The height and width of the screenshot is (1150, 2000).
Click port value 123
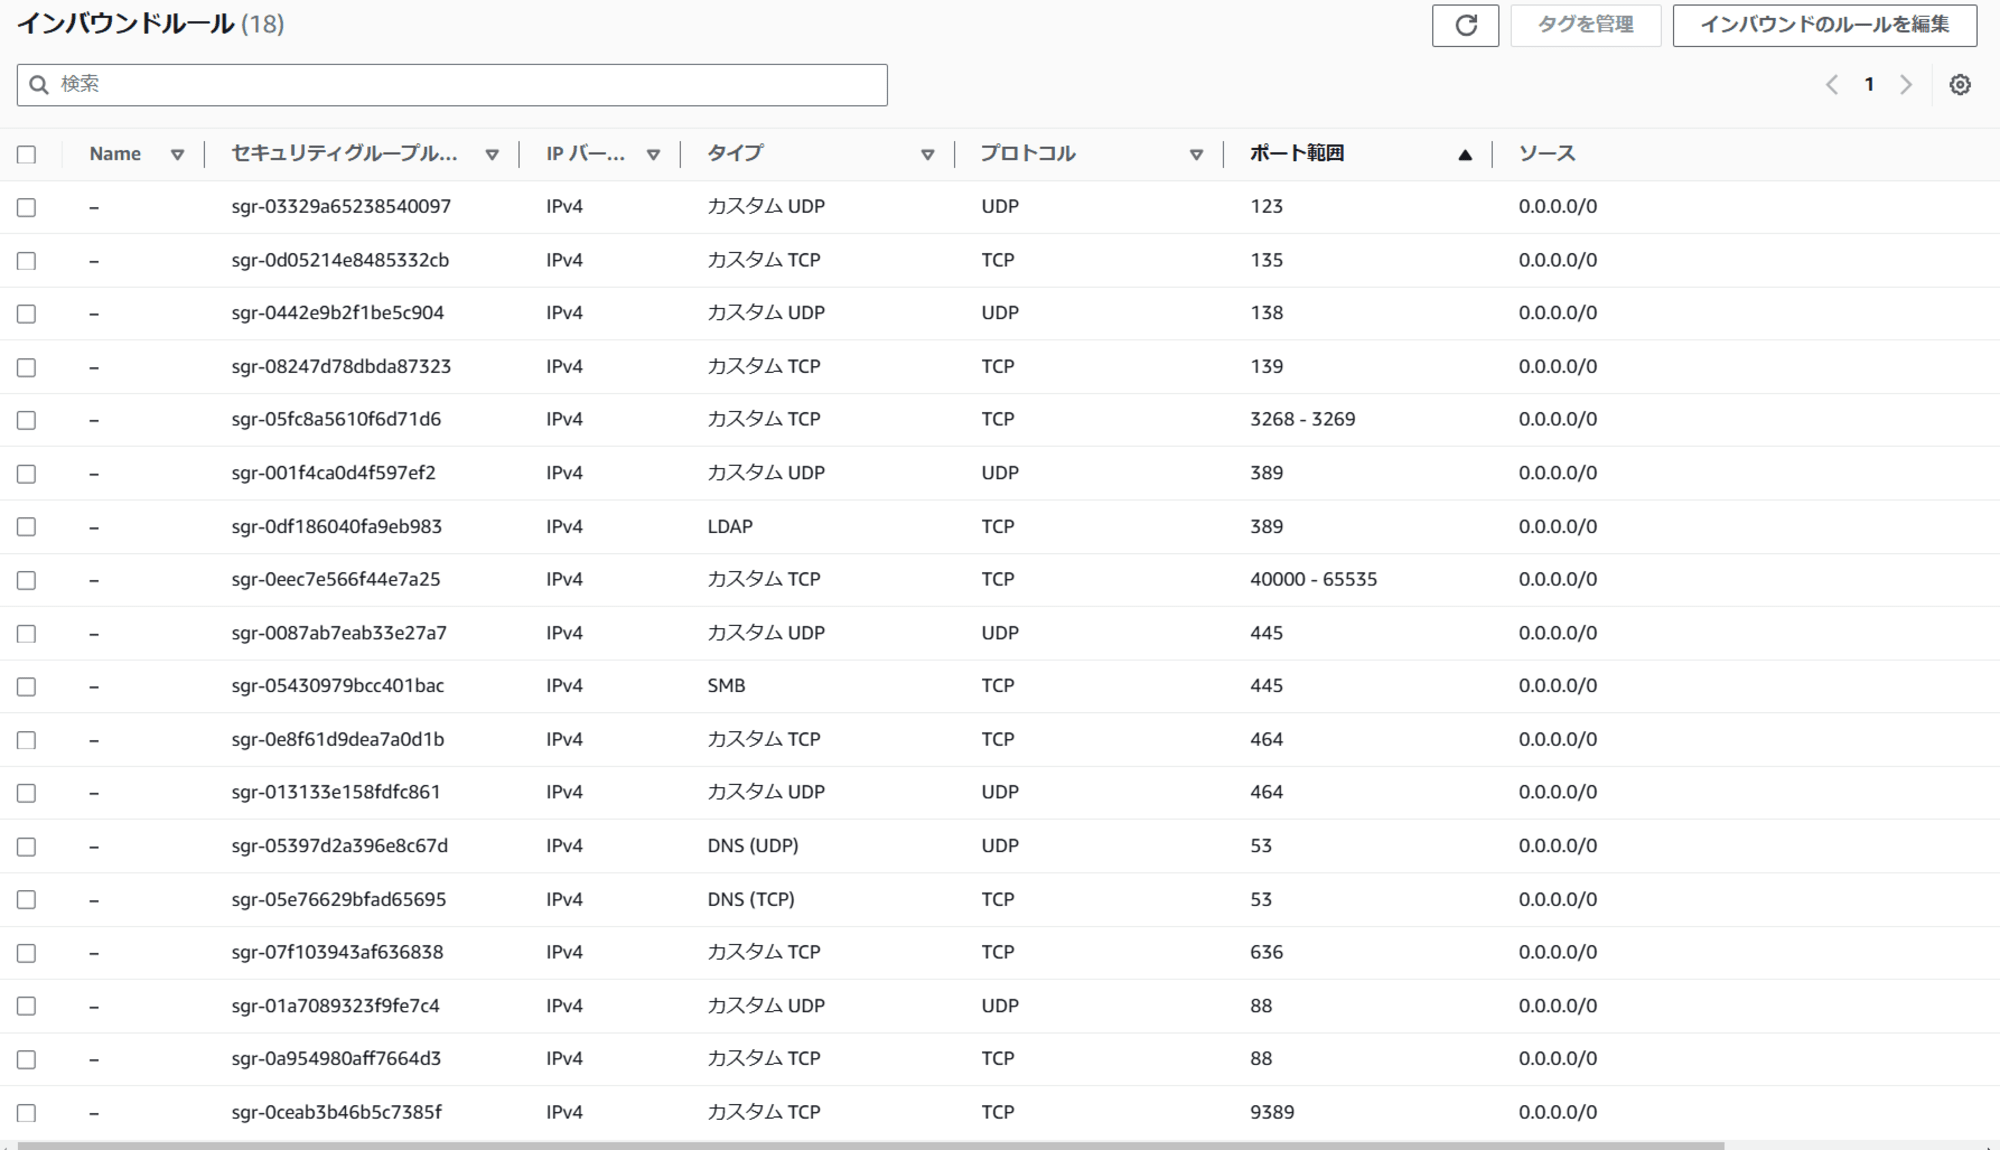pyautogui.click(x=1266, y=206)
